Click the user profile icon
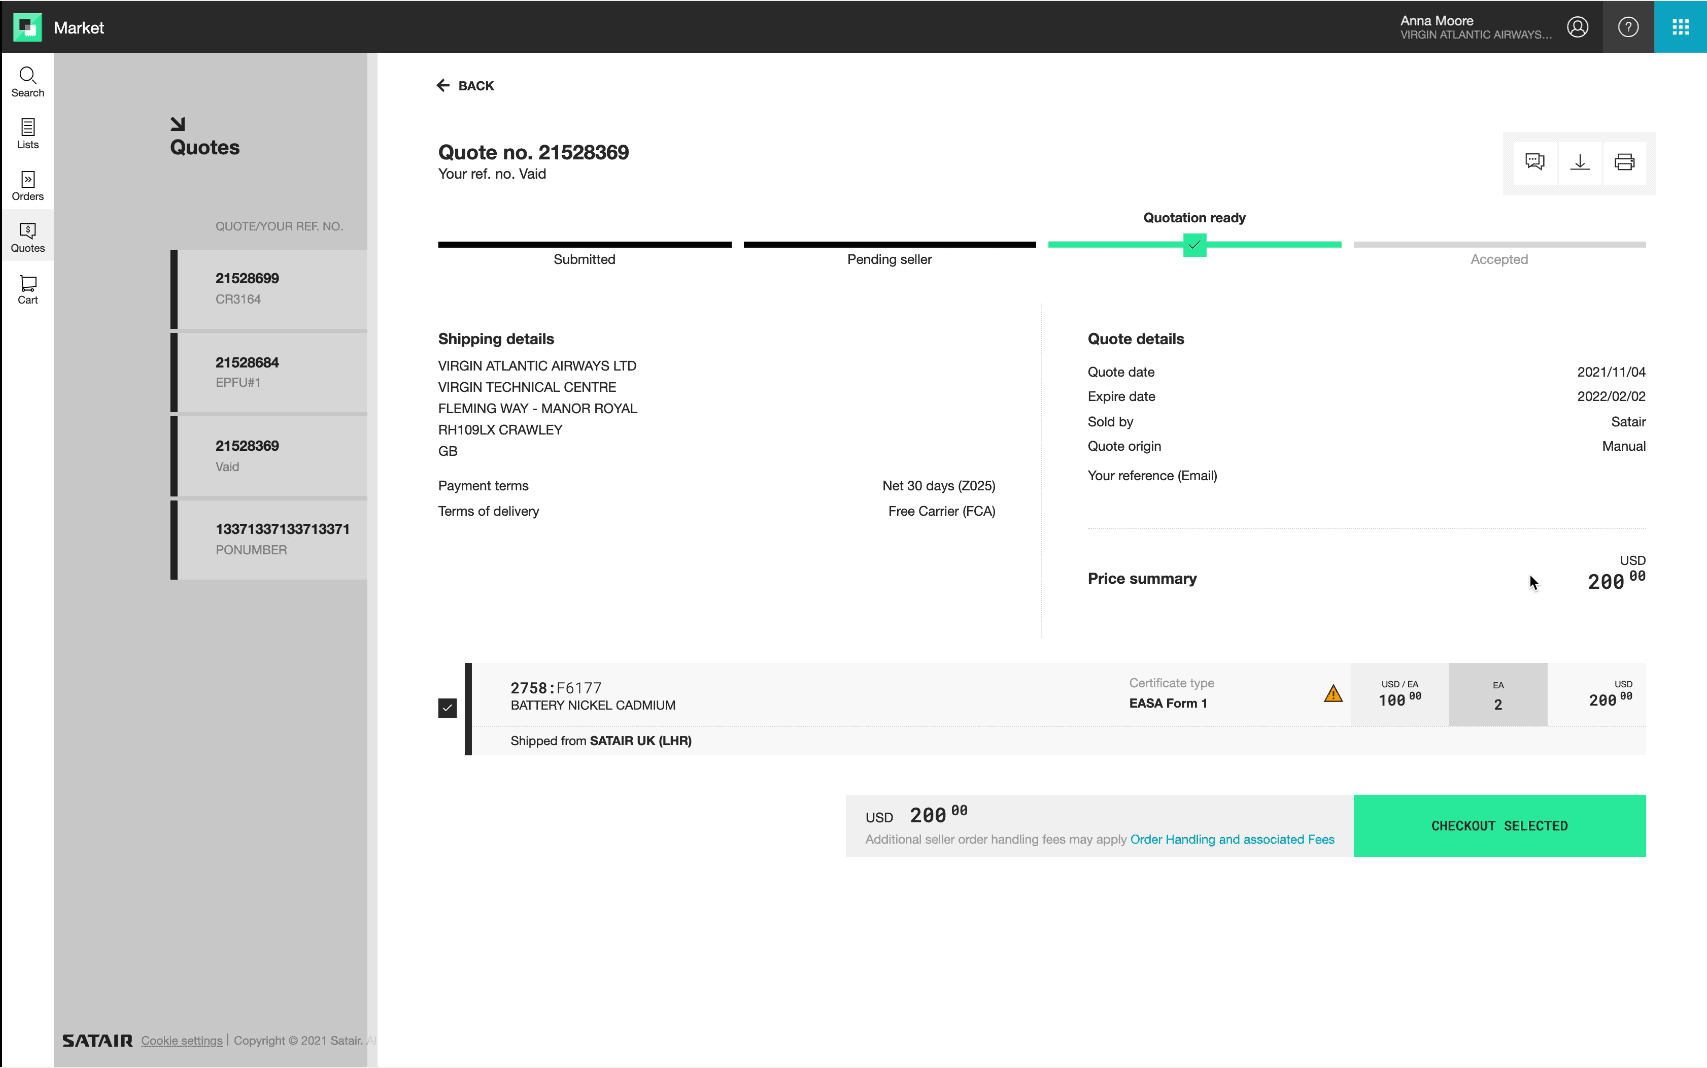Viewport: 1707px width, 1068px height. click(x=1577, y=27)
